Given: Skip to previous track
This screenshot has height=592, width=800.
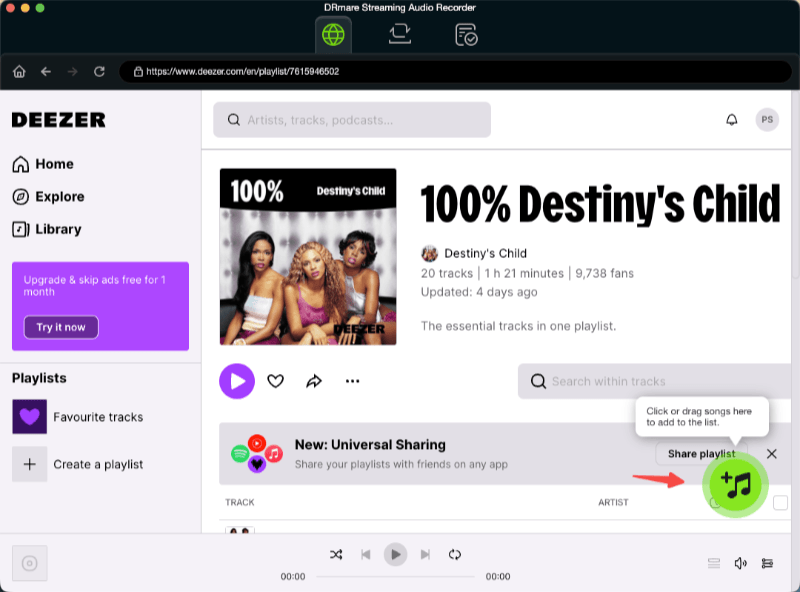Looking at the screenshot, I should point(365,555).
